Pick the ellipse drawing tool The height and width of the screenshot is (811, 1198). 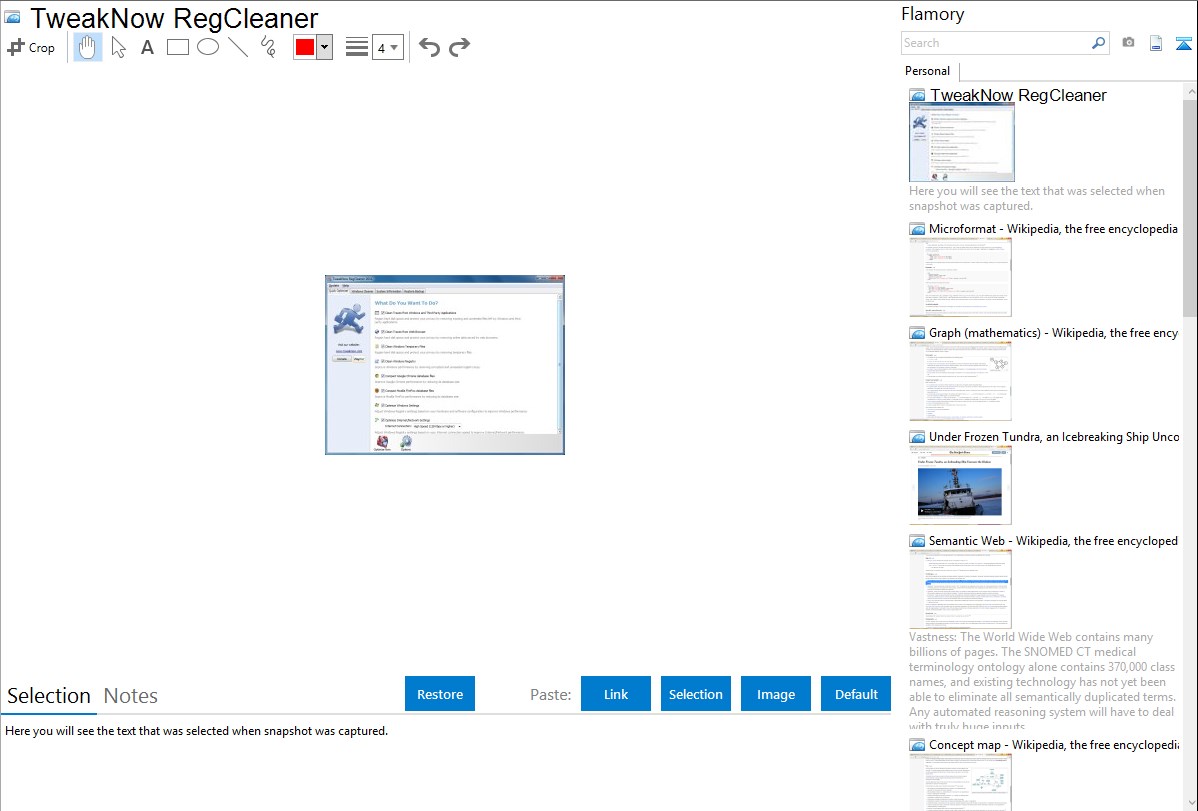point(208,47)
